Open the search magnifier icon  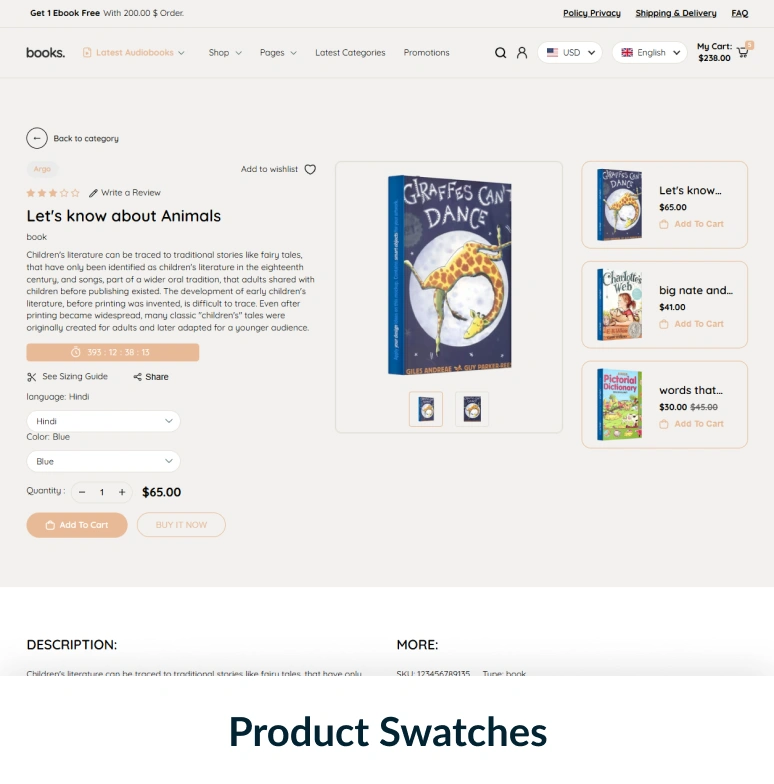coord(500,52)
